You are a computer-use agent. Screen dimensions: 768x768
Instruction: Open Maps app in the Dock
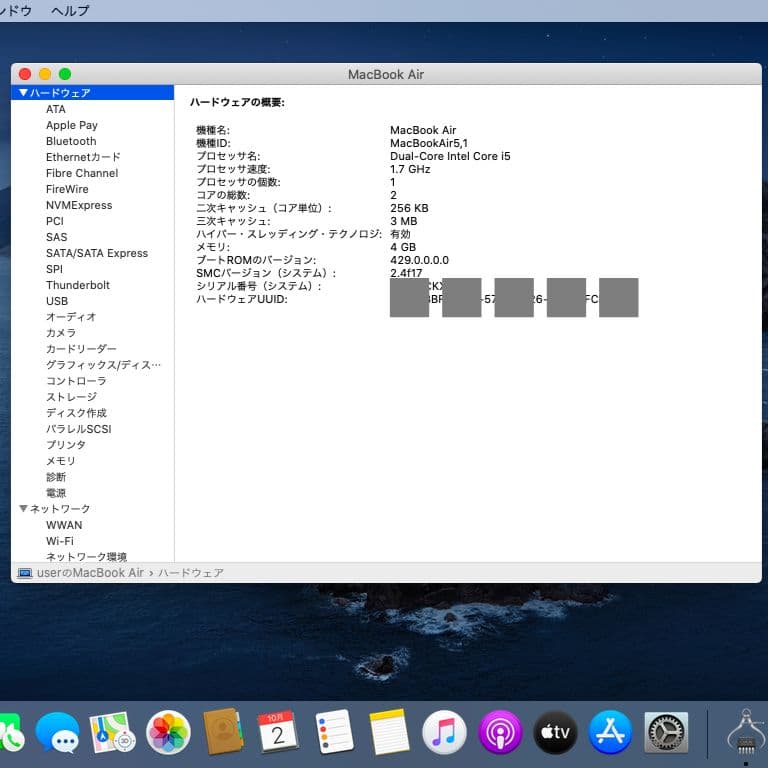pyautogui.click(x=113, y=732)
